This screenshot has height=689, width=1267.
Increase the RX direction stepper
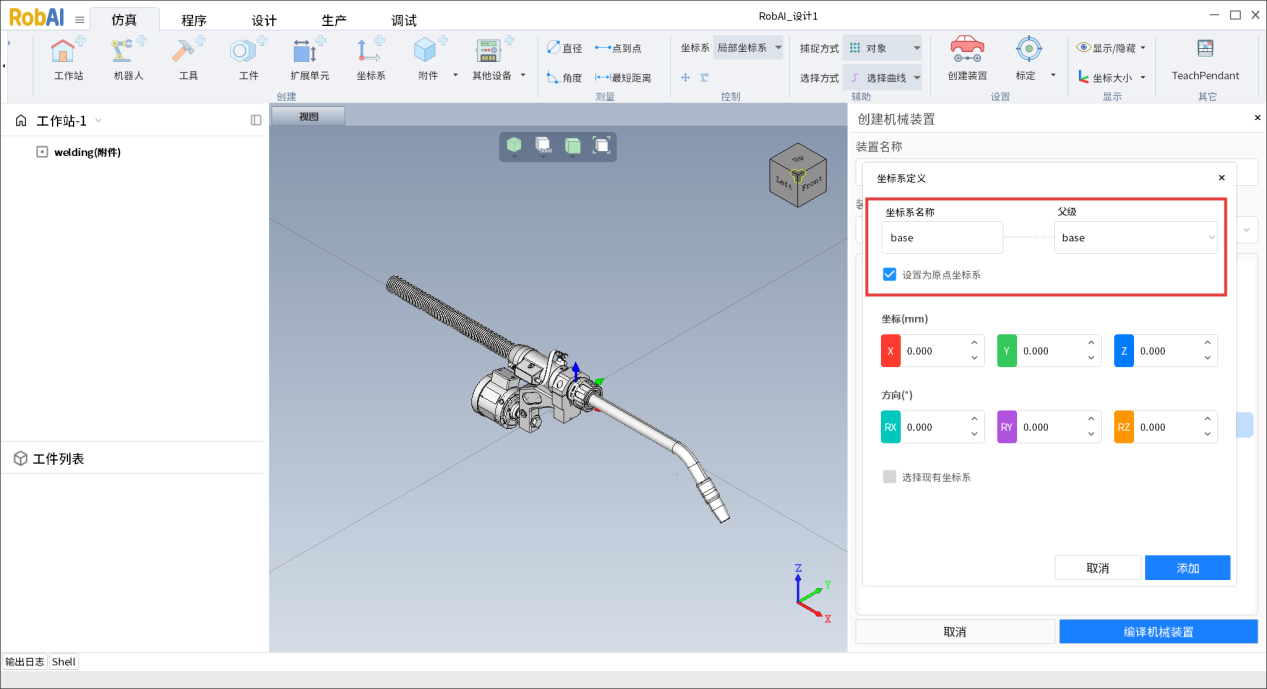click(x=975, y=419)
